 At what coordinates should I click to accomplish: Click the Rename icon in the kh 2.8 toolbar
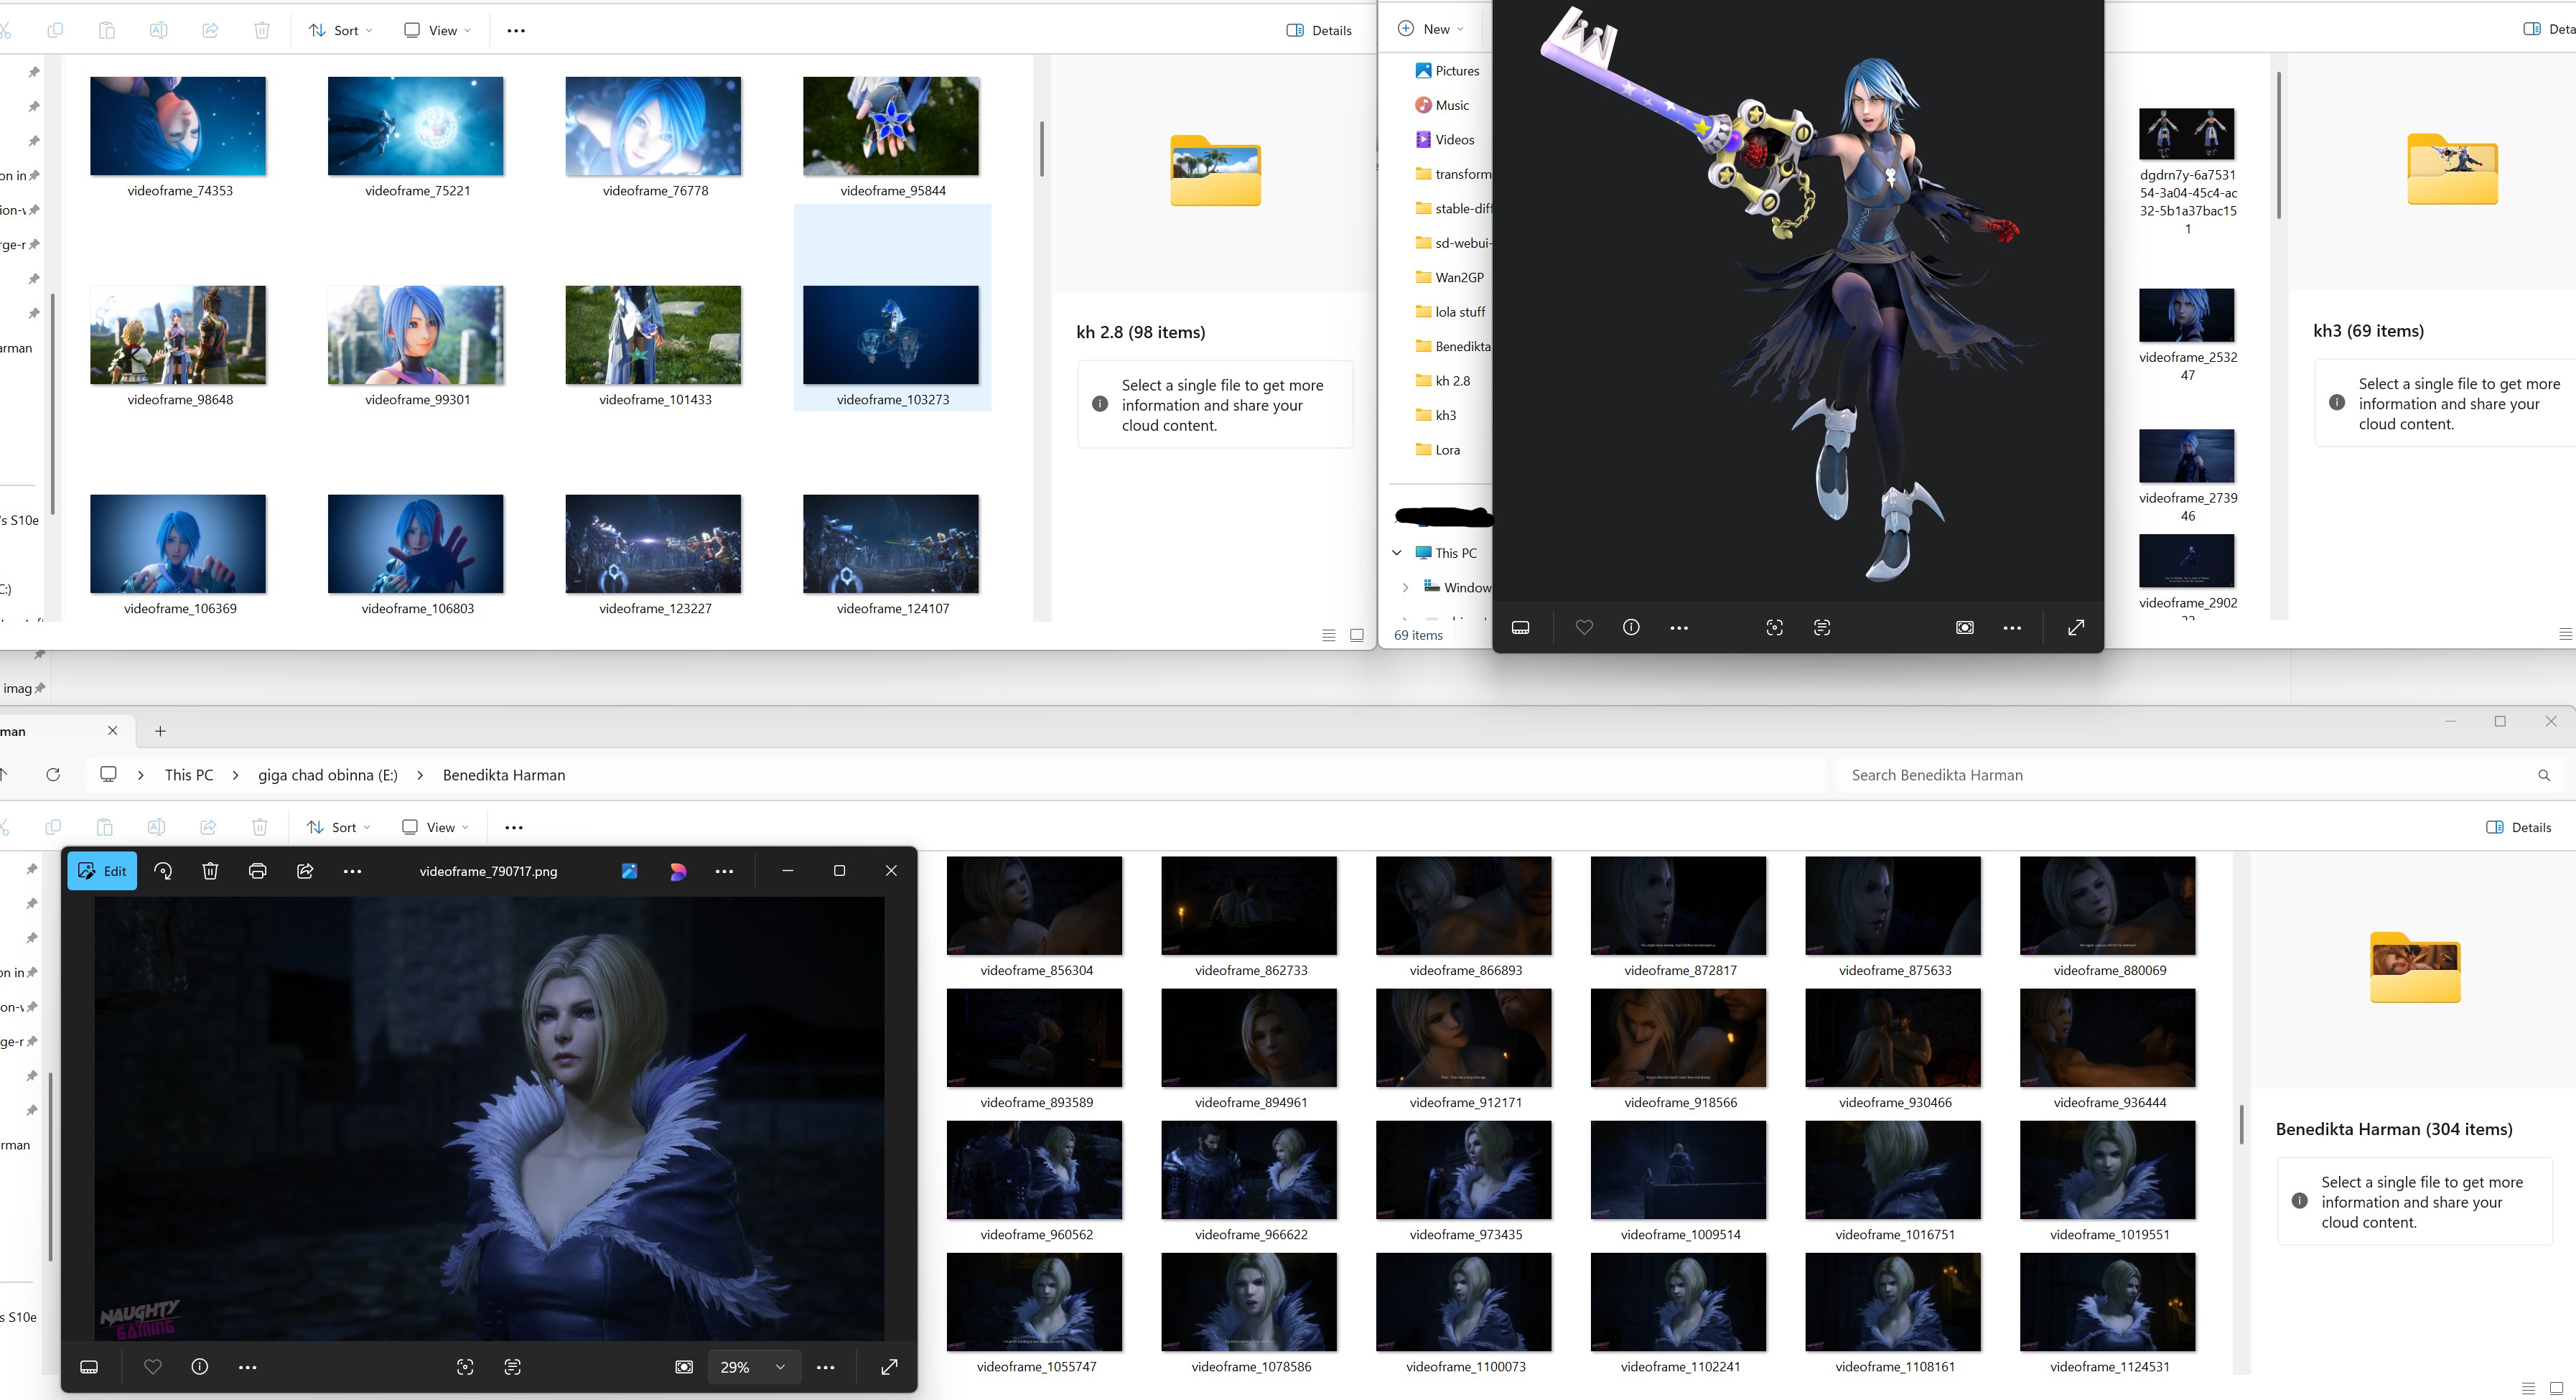pyautogui.click(x=158, y=30)
